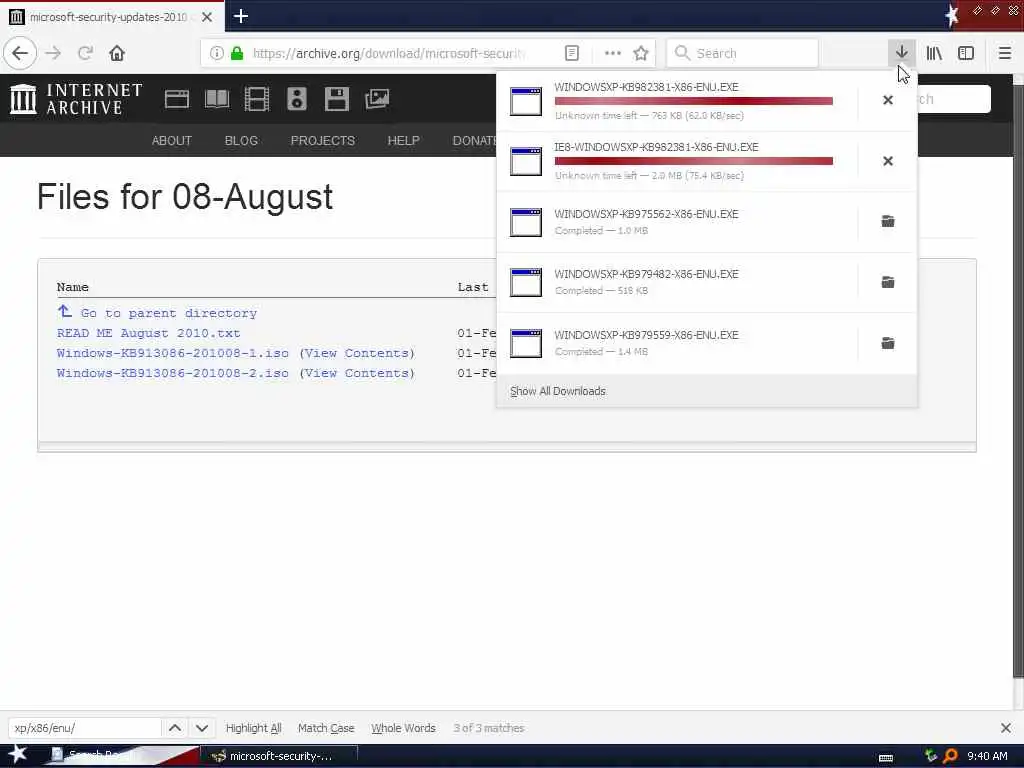Open the magnifier icon in system tray

tap(950, 756)
